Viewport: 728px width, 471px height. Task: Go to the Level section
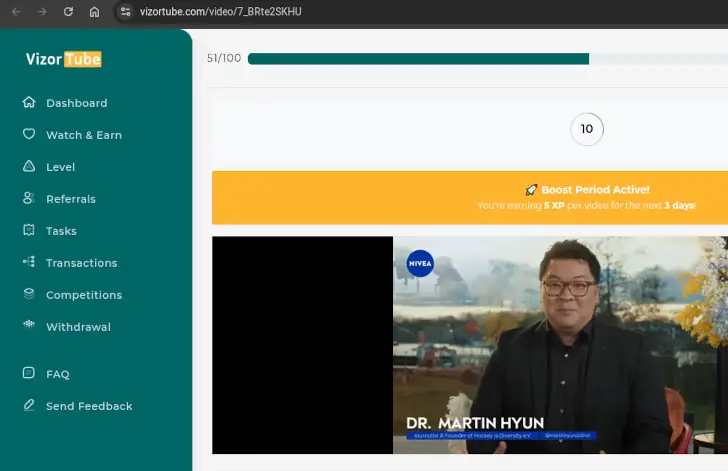click(60, 167)
